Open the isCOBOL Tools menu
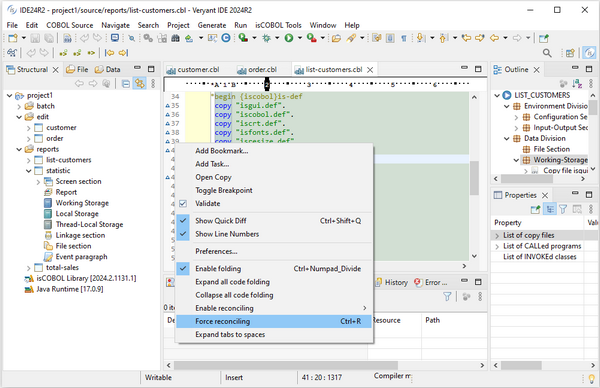Screen dimensions: 600x388 278,25
